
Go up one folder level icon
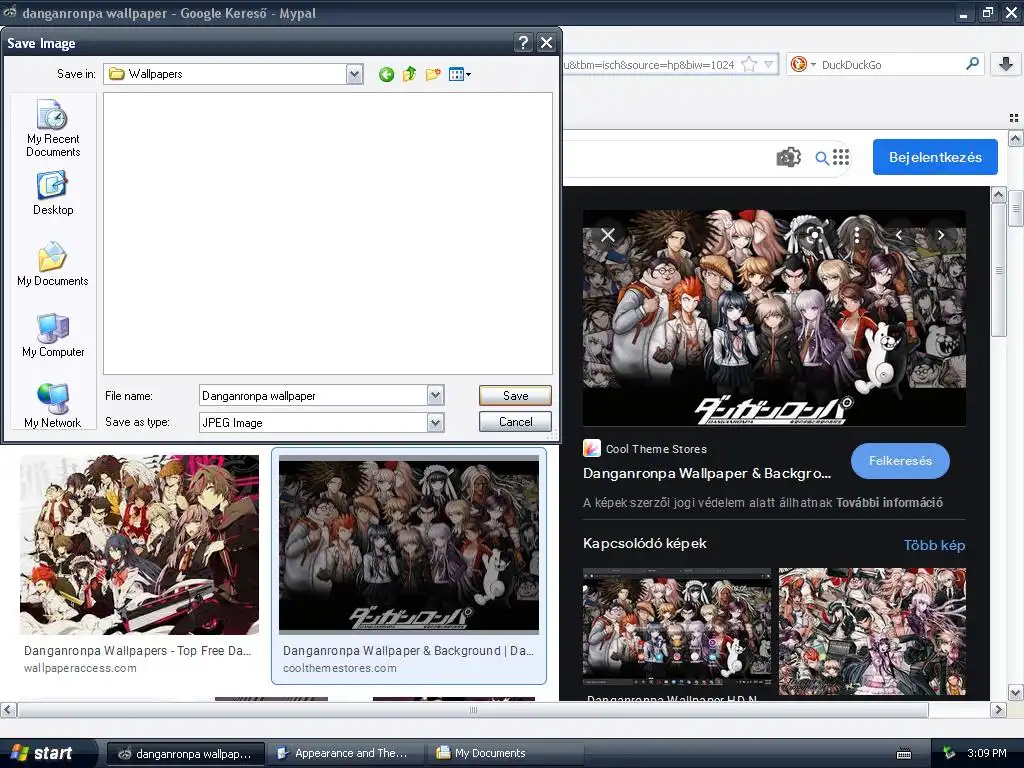[x=409, y=74]
